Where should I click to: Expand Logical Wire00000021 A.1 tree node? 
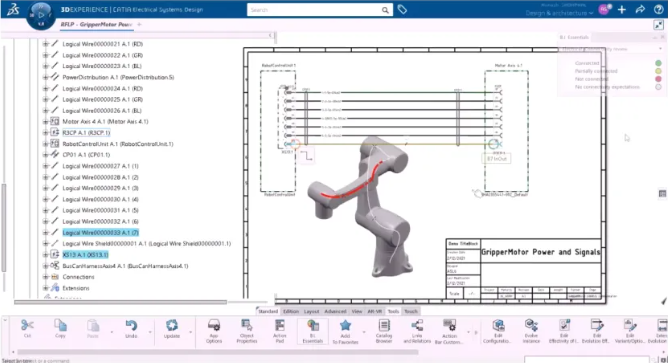[x=46, y=44]
